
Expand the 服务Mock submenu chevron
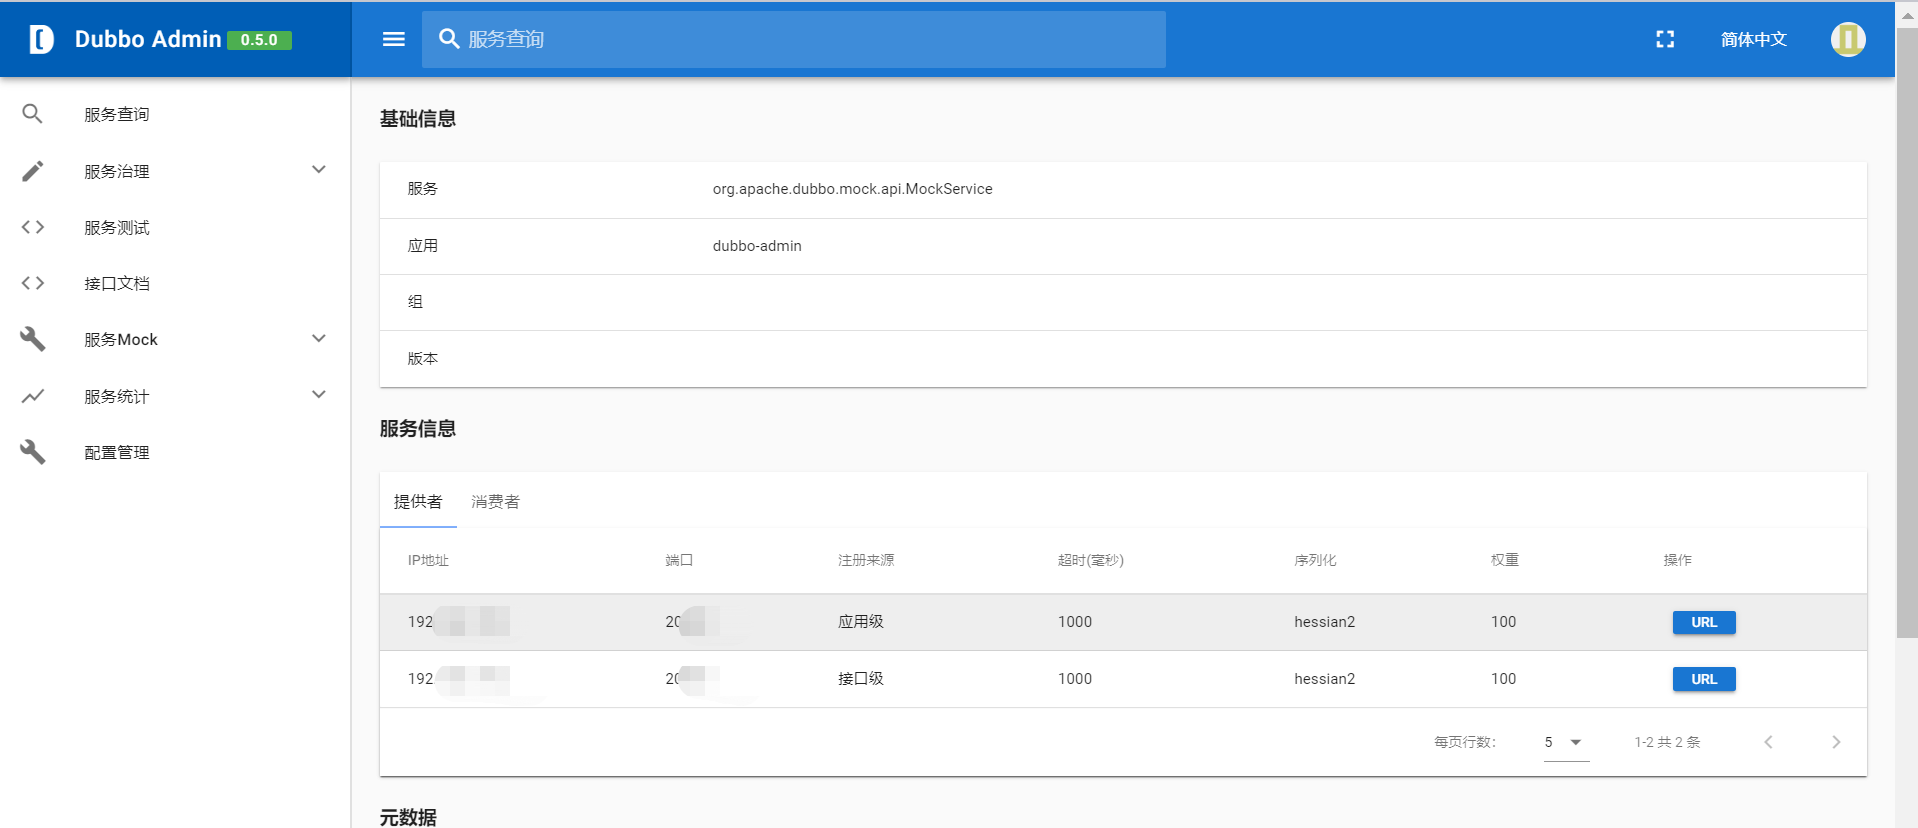tap(319, 339)
